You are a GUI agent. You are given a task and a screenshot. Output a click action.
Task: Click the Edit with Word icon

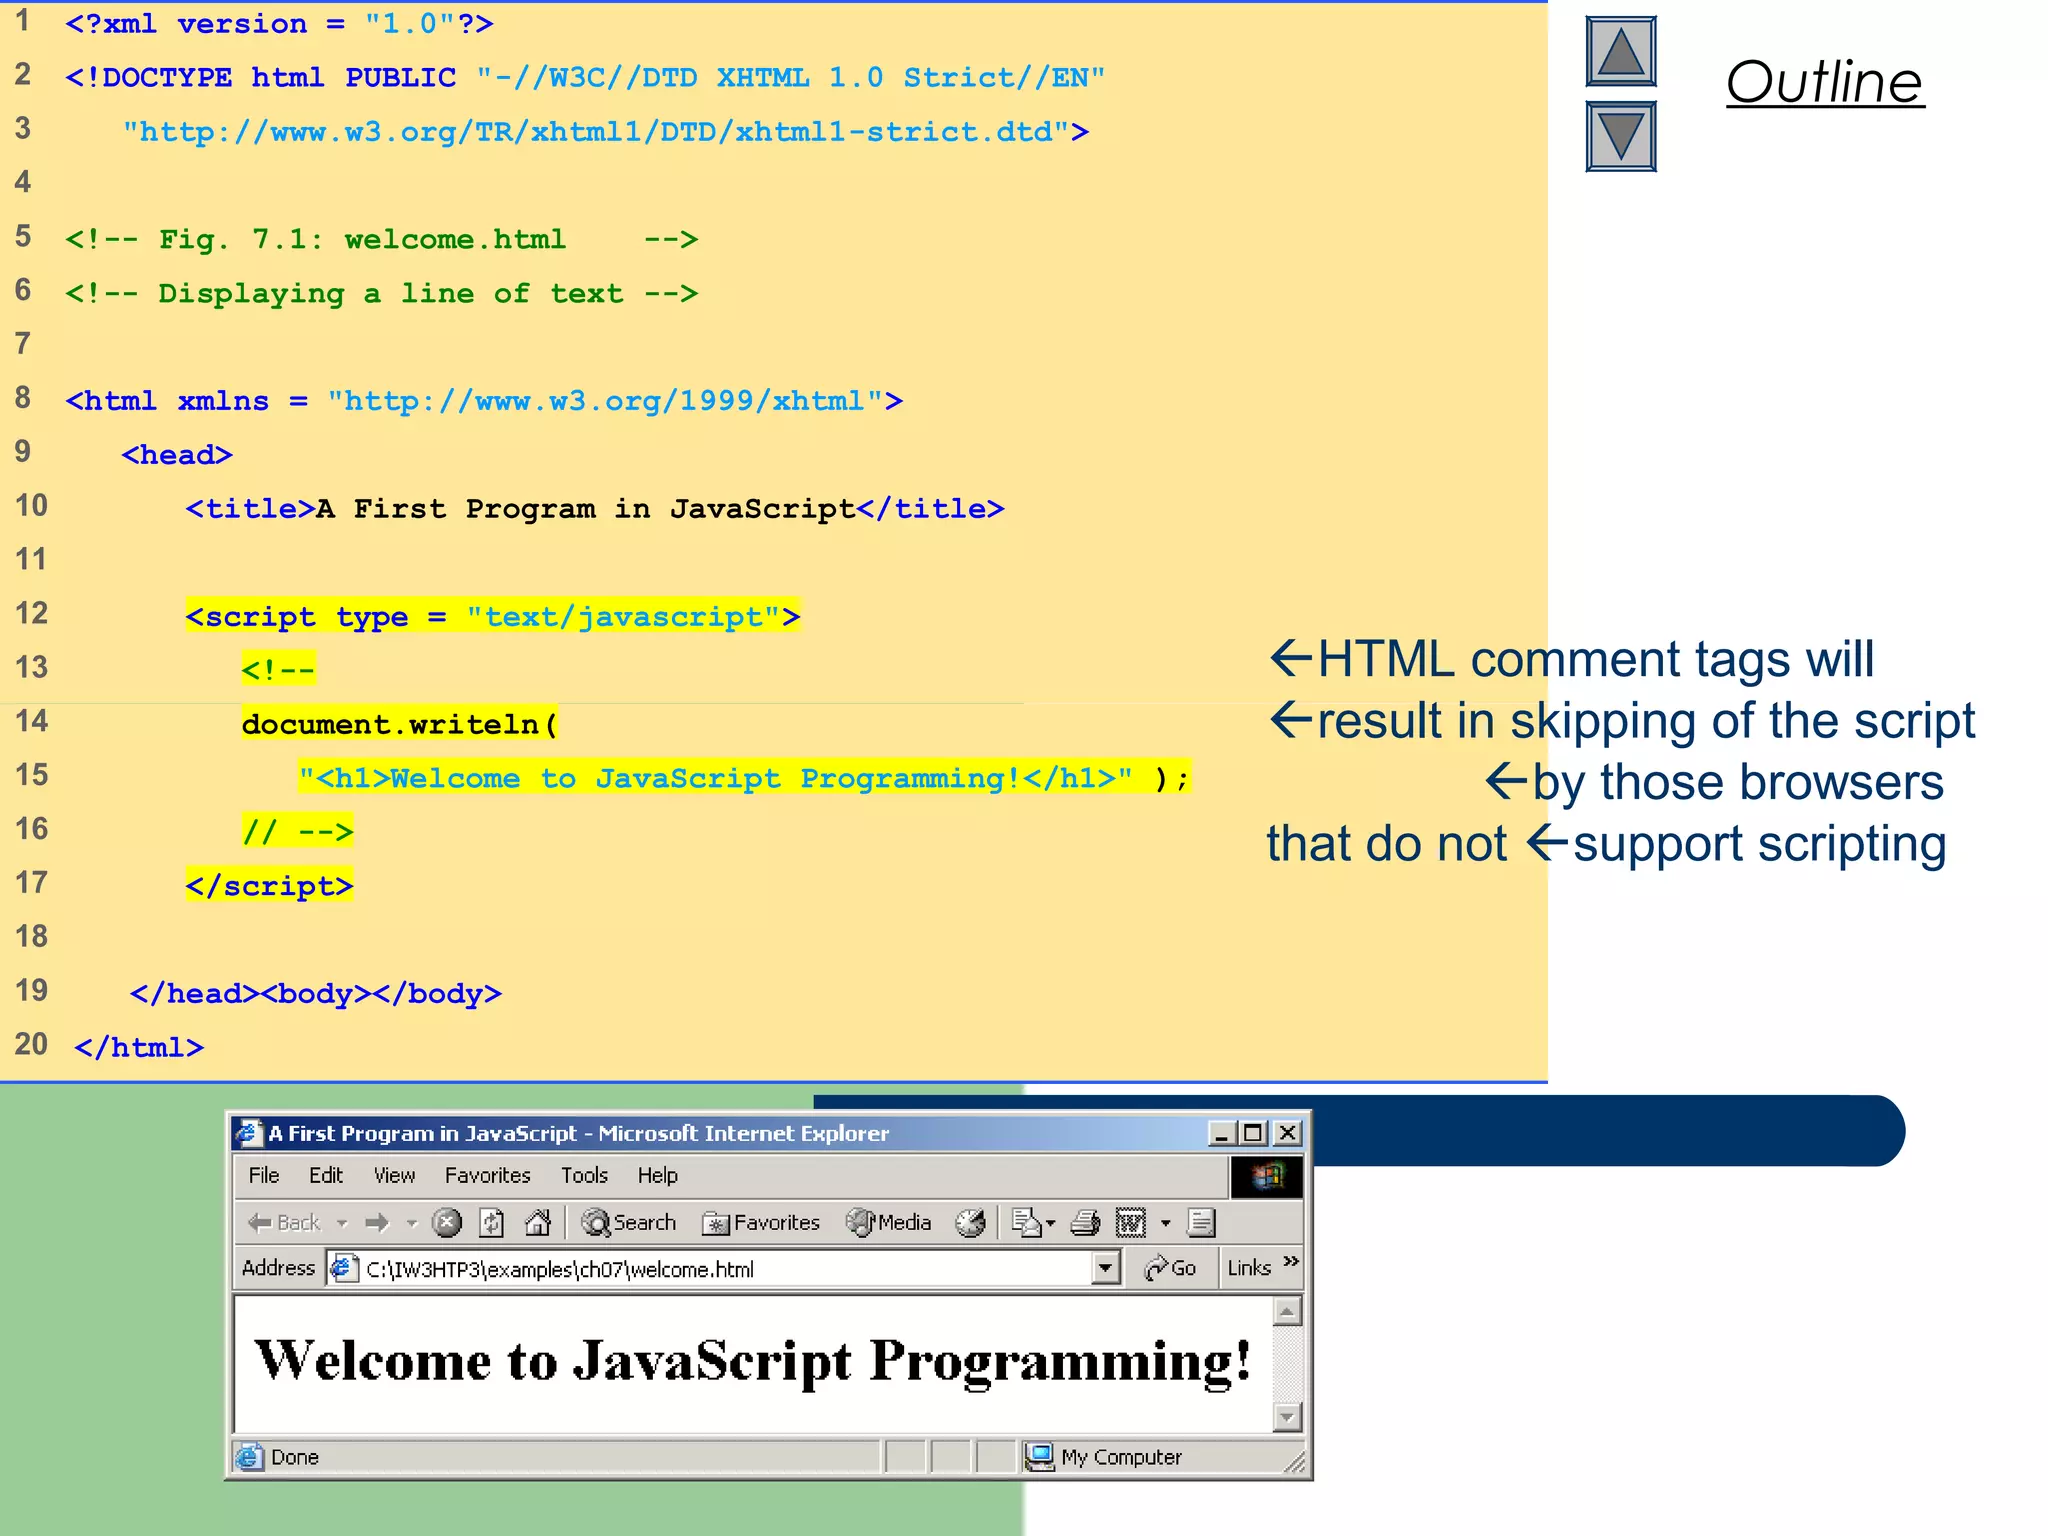point(1131,1222)
